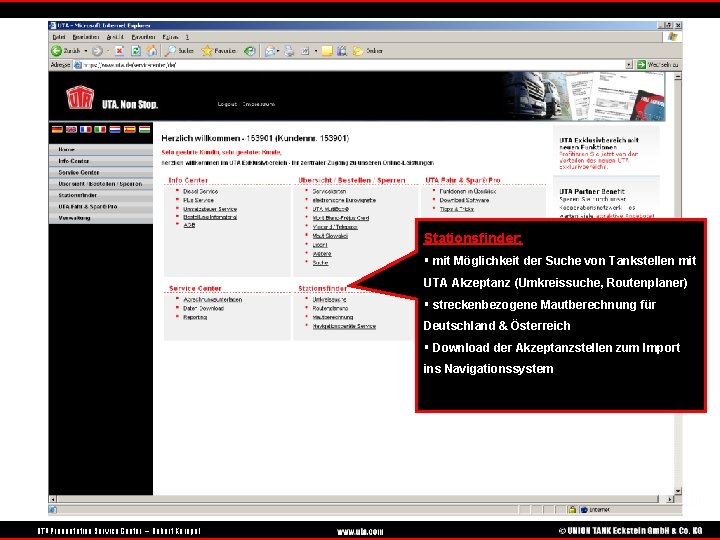Click the Wechseln zu go button
720x540 pixels.
coord(658,65)
